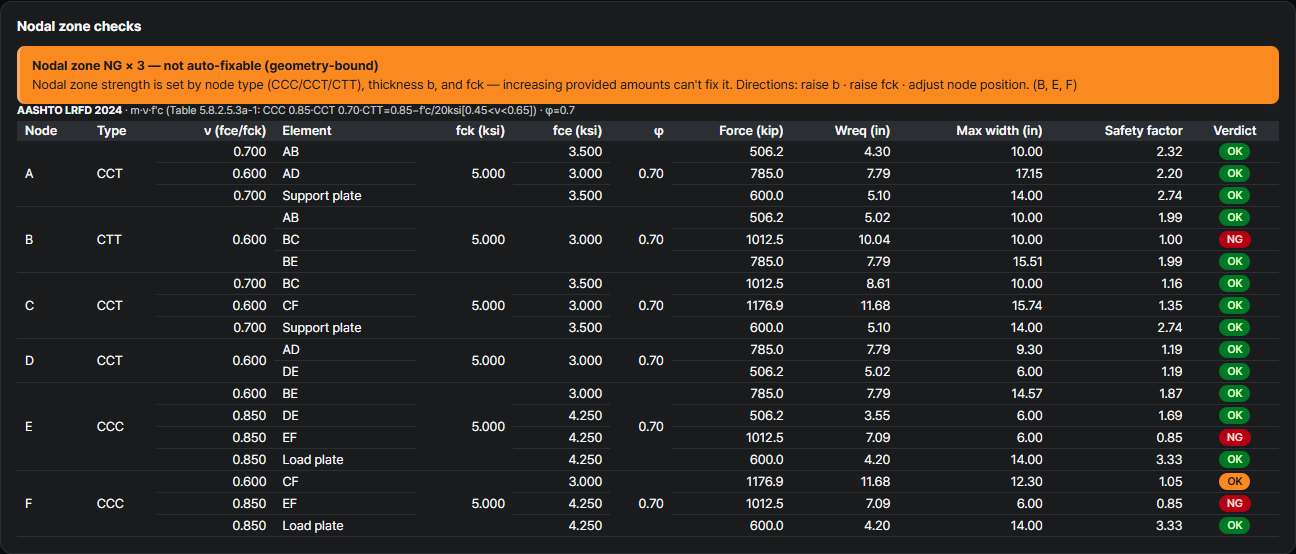The image size is (1296, 554).
Task: Click the Max width (in) column header
Action: [999, 131]
